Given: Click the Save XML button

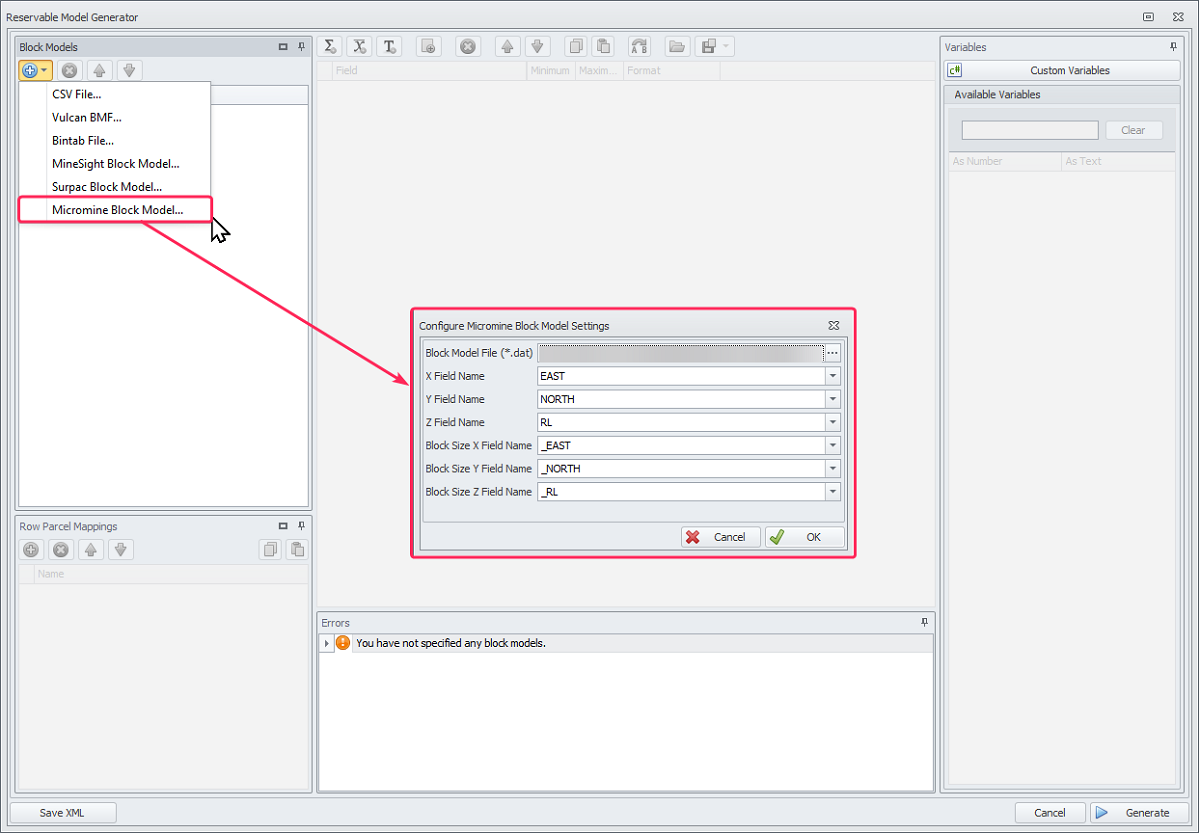Looking at the screenshot, I should (62, 813).
